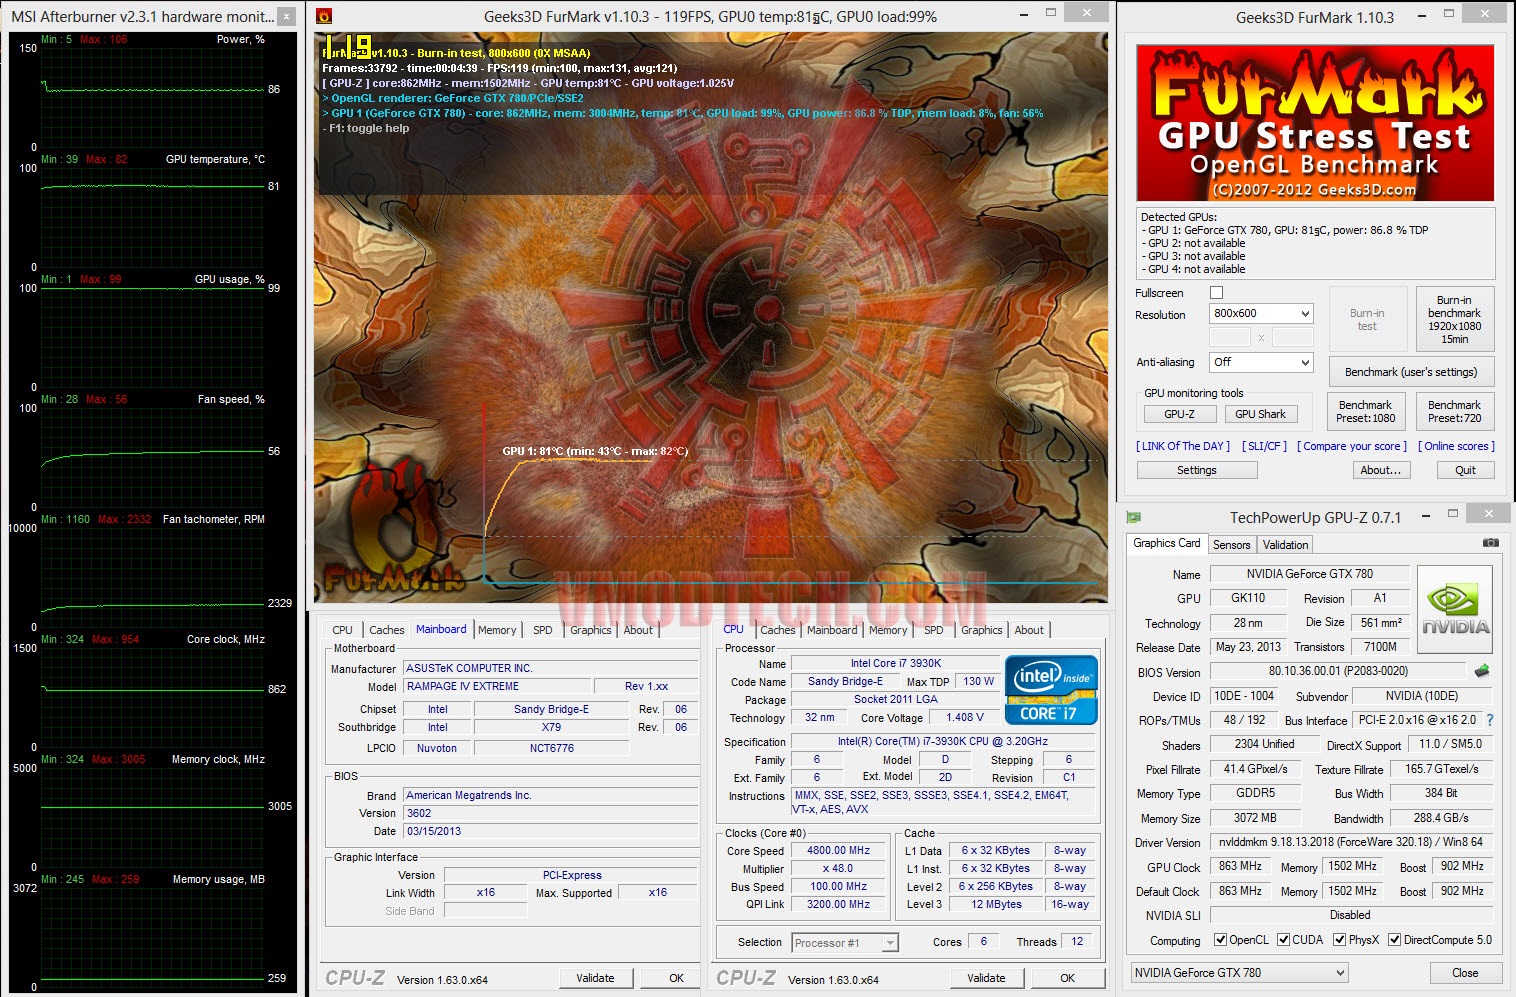Maximize the FurMark render window
Viewport: 1516px width, 997px height.
point(1050,13)
